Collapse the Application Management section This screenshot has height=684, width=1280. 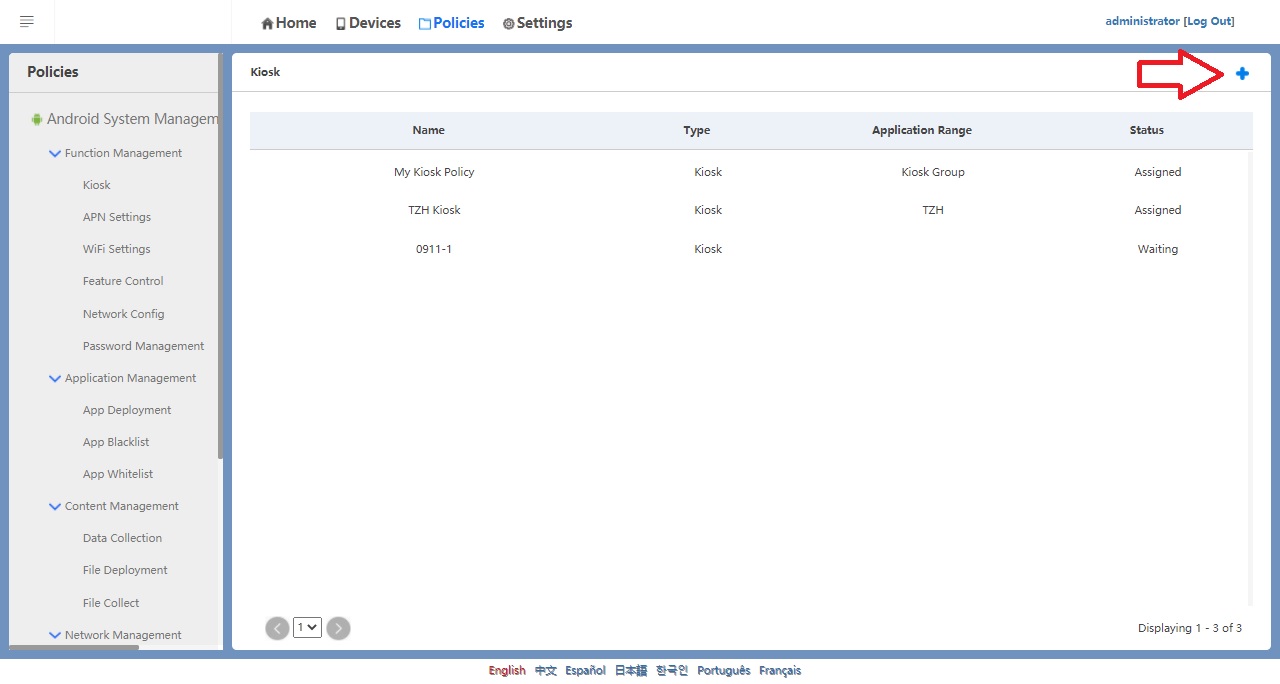[55, 379]
